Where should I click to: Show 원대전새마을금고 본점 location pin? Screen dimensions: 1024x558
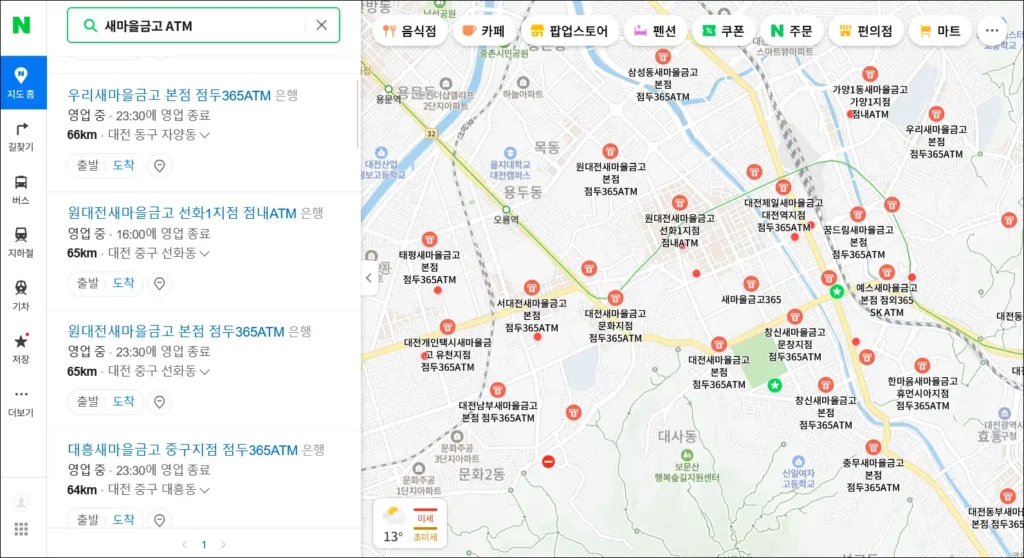point(159,402)
